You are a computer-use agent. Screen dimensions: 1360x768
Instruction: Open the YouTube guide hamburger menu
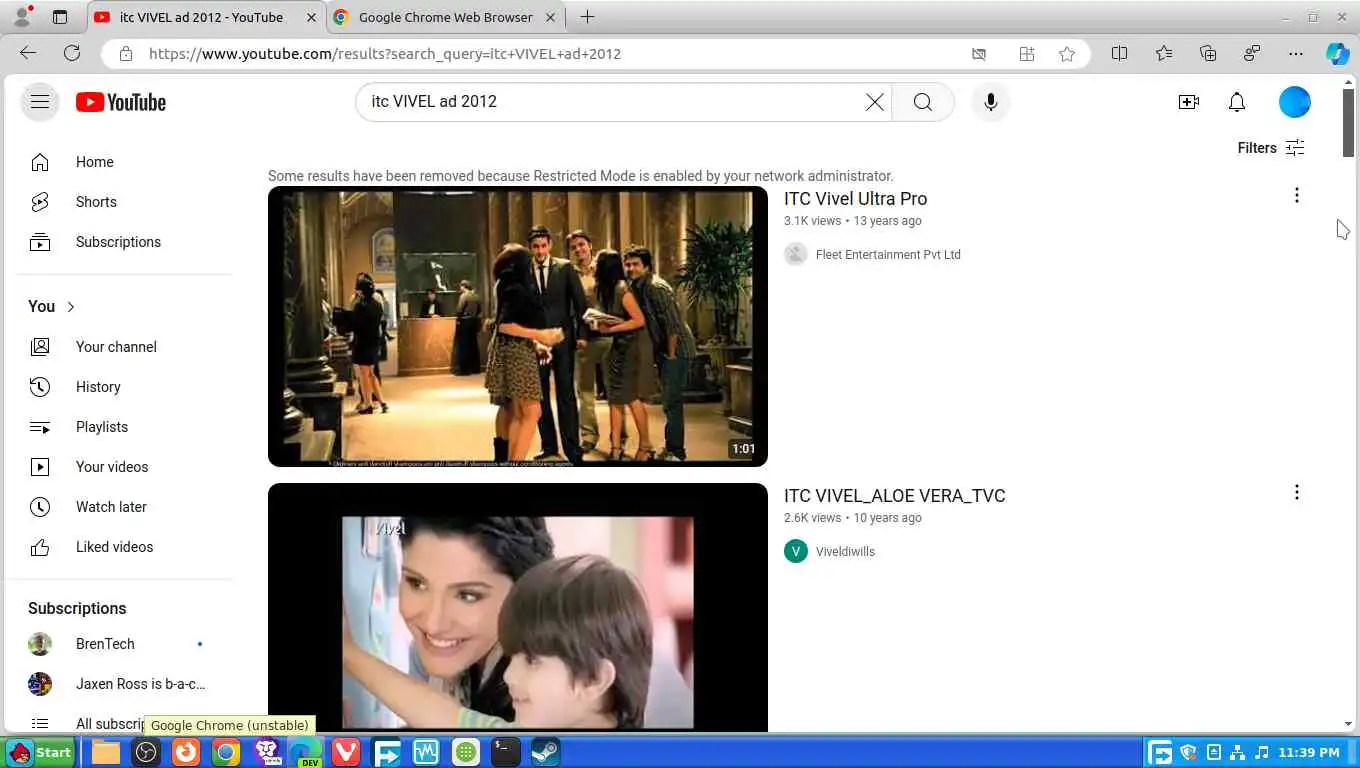[40, 101]
